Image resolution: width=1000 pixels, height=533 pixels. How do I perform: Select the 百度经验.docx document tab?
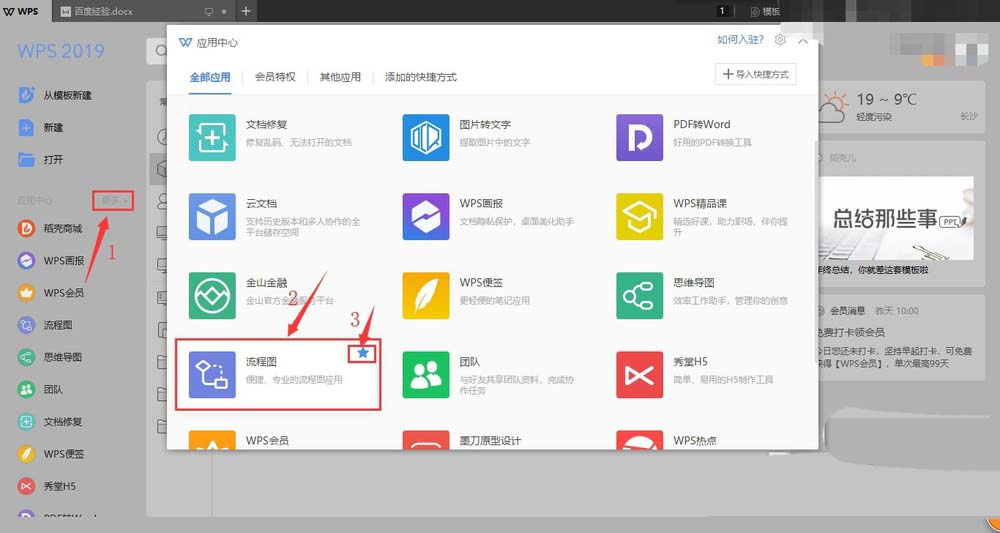144,11
